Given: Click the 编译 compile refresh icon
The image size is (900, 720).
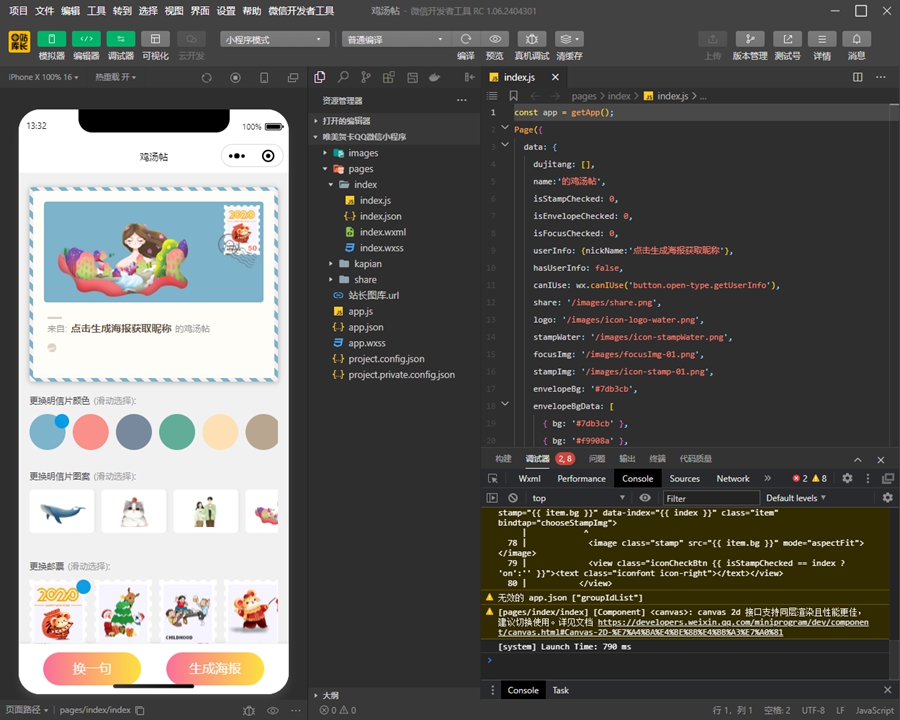Looking at the screenshot, I should coord(466,39).
